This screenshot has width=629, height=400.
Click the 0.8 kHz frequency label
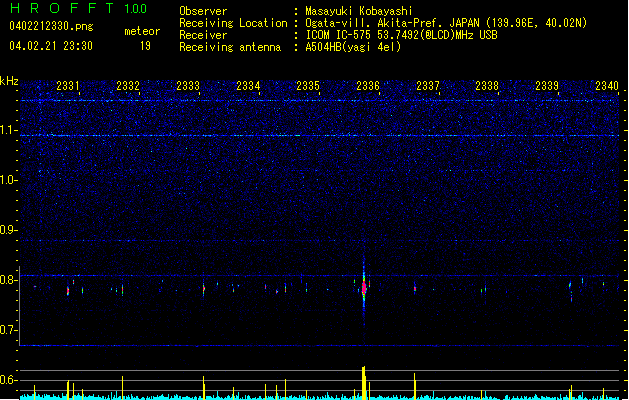9,280
